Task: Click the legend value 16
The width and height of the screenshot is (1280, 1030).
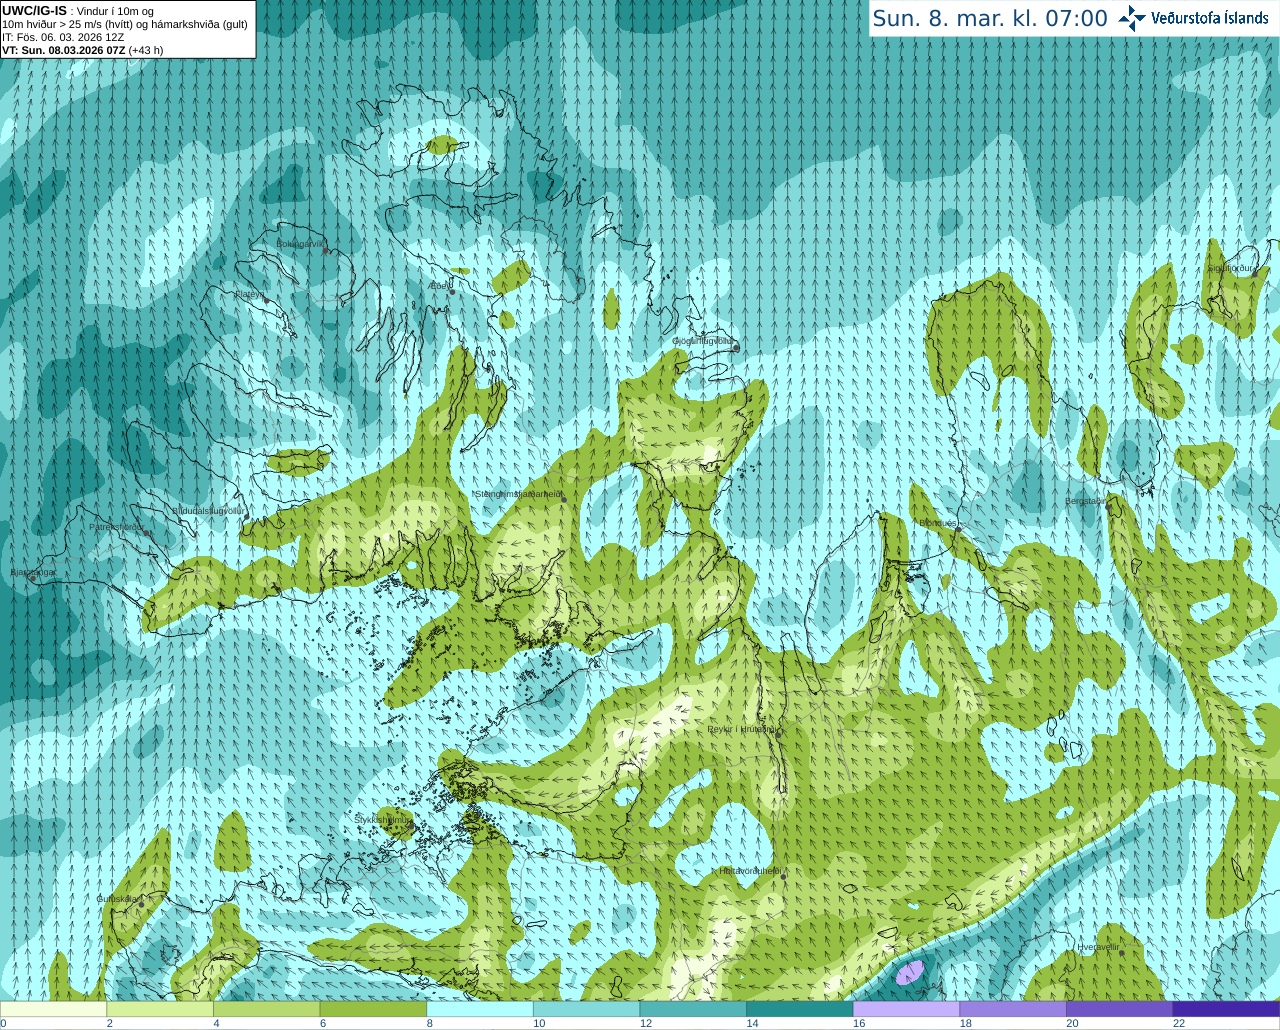Action: 858,1023
